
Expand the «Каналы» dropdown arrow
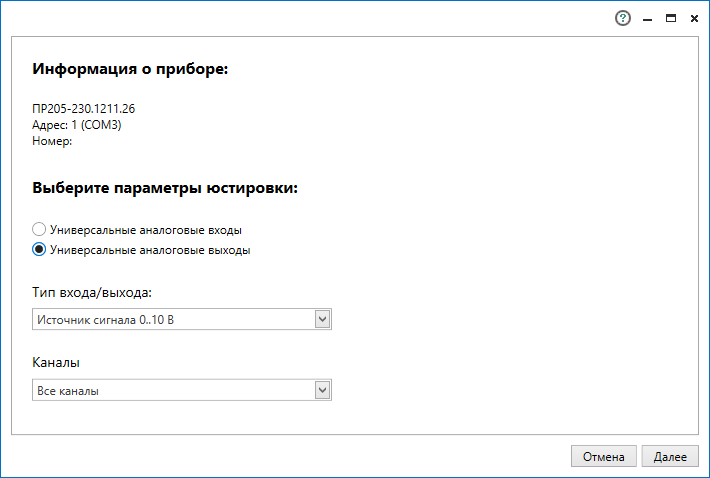pos(322,390)
